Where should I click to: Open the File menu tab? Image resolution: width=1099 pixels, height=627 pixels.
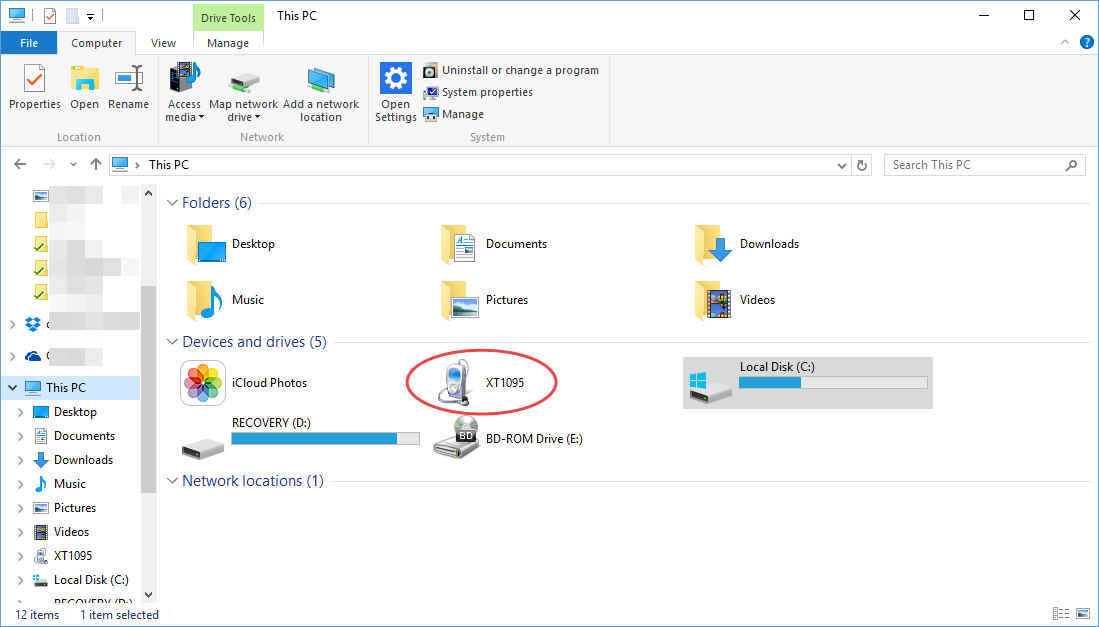coord(29,43)
